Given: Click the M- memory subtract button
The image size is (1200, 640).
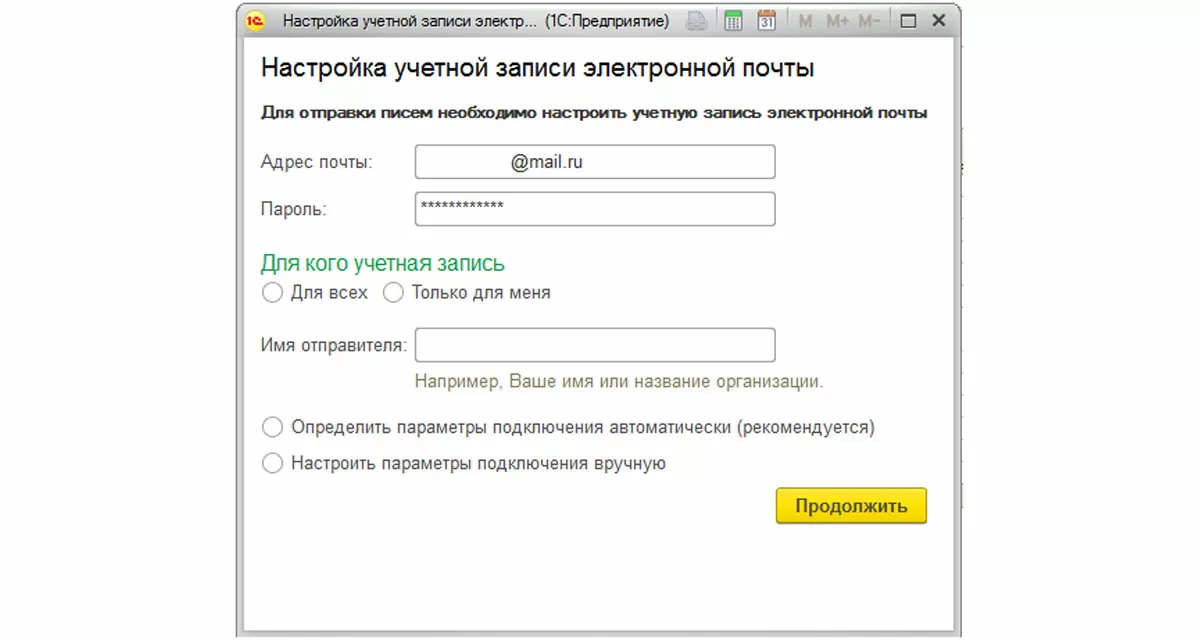Looking at the screenshot, I should 869,21.
